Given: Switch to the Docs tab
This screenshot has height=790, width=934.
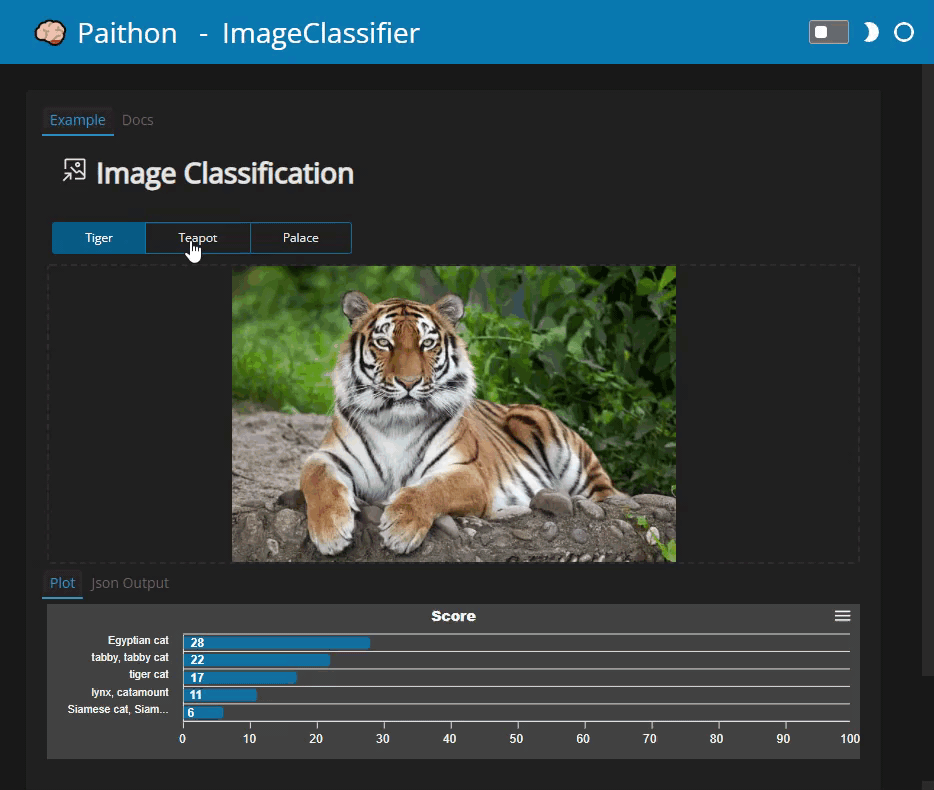Looking at the screenshot, I should (137, 120).
